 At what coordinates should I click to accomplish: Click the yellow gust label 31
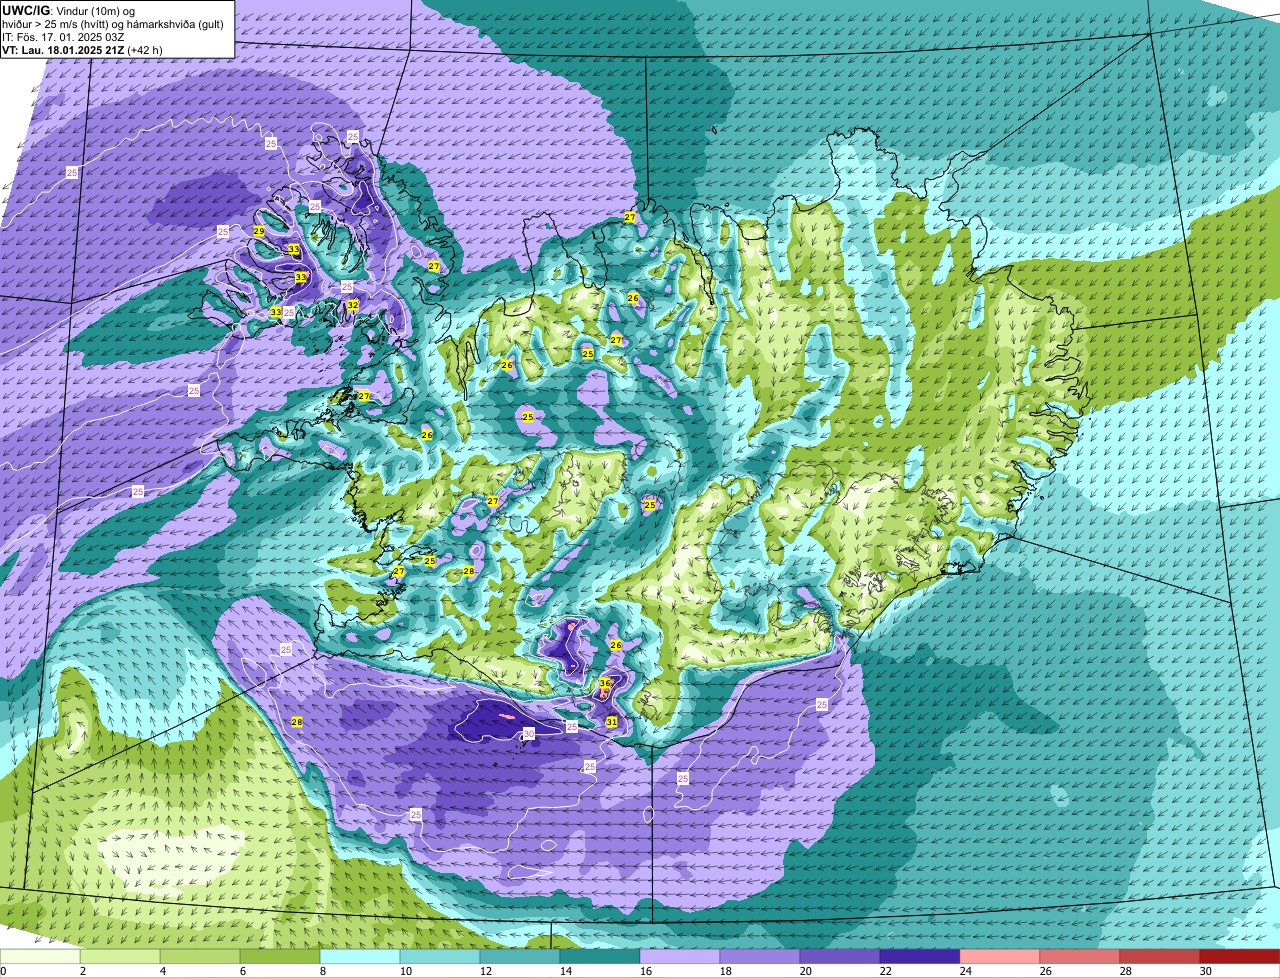(x=611, y=721)
